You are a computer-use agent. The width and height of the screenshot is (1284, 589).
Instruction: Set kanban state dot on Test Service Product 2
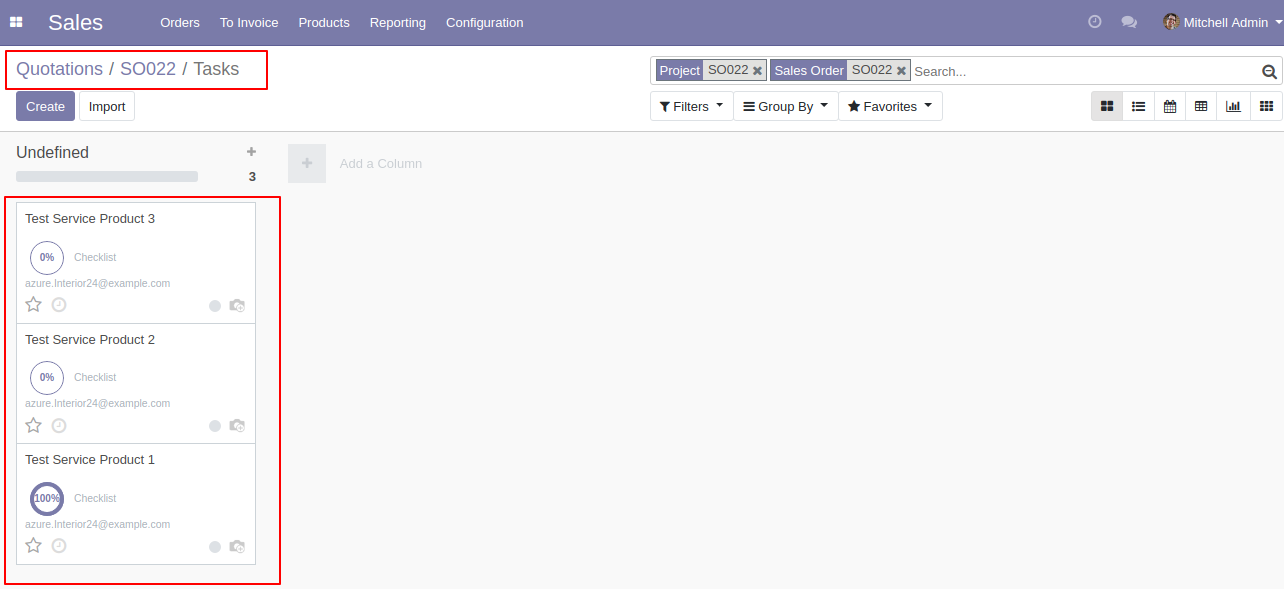215,426
